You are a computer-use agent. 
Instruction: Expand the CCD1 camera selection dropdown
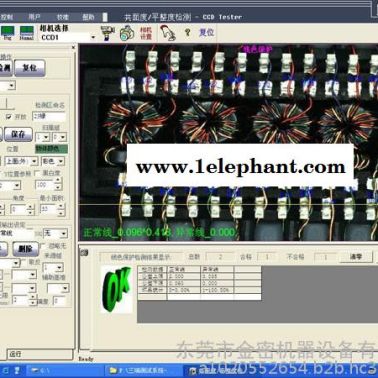[93, 37]
